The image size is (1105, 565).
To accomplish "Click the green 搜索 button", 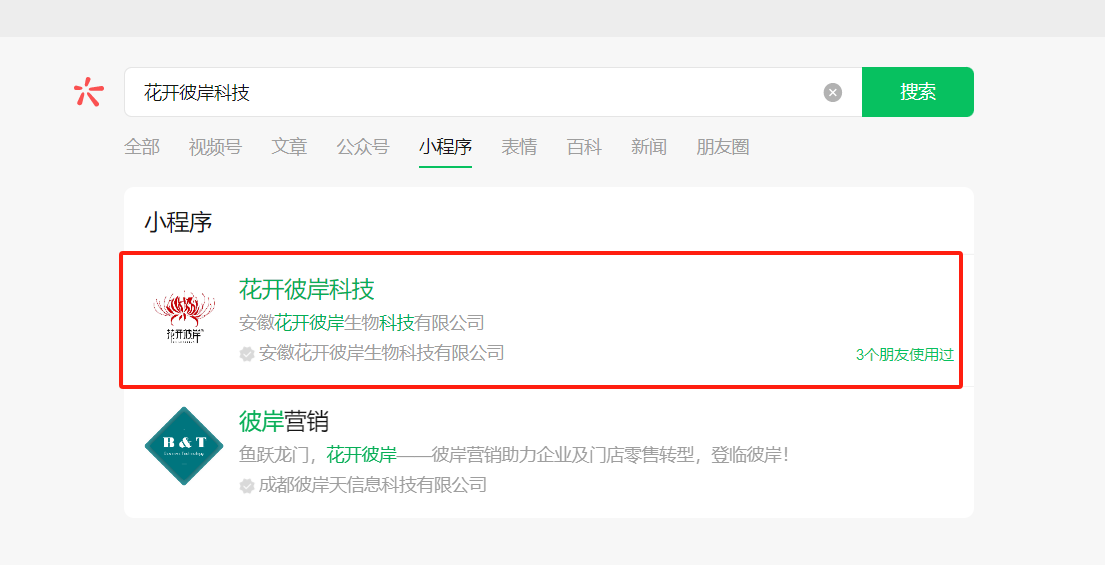I will 918,92.
